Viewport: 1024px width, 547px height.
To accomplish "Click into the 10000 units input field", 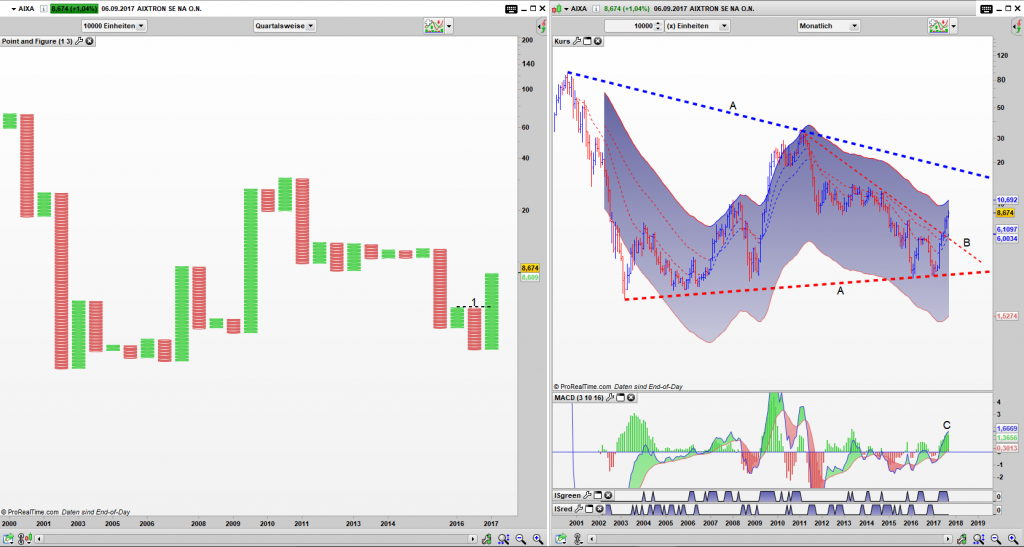I will [630, 25].
